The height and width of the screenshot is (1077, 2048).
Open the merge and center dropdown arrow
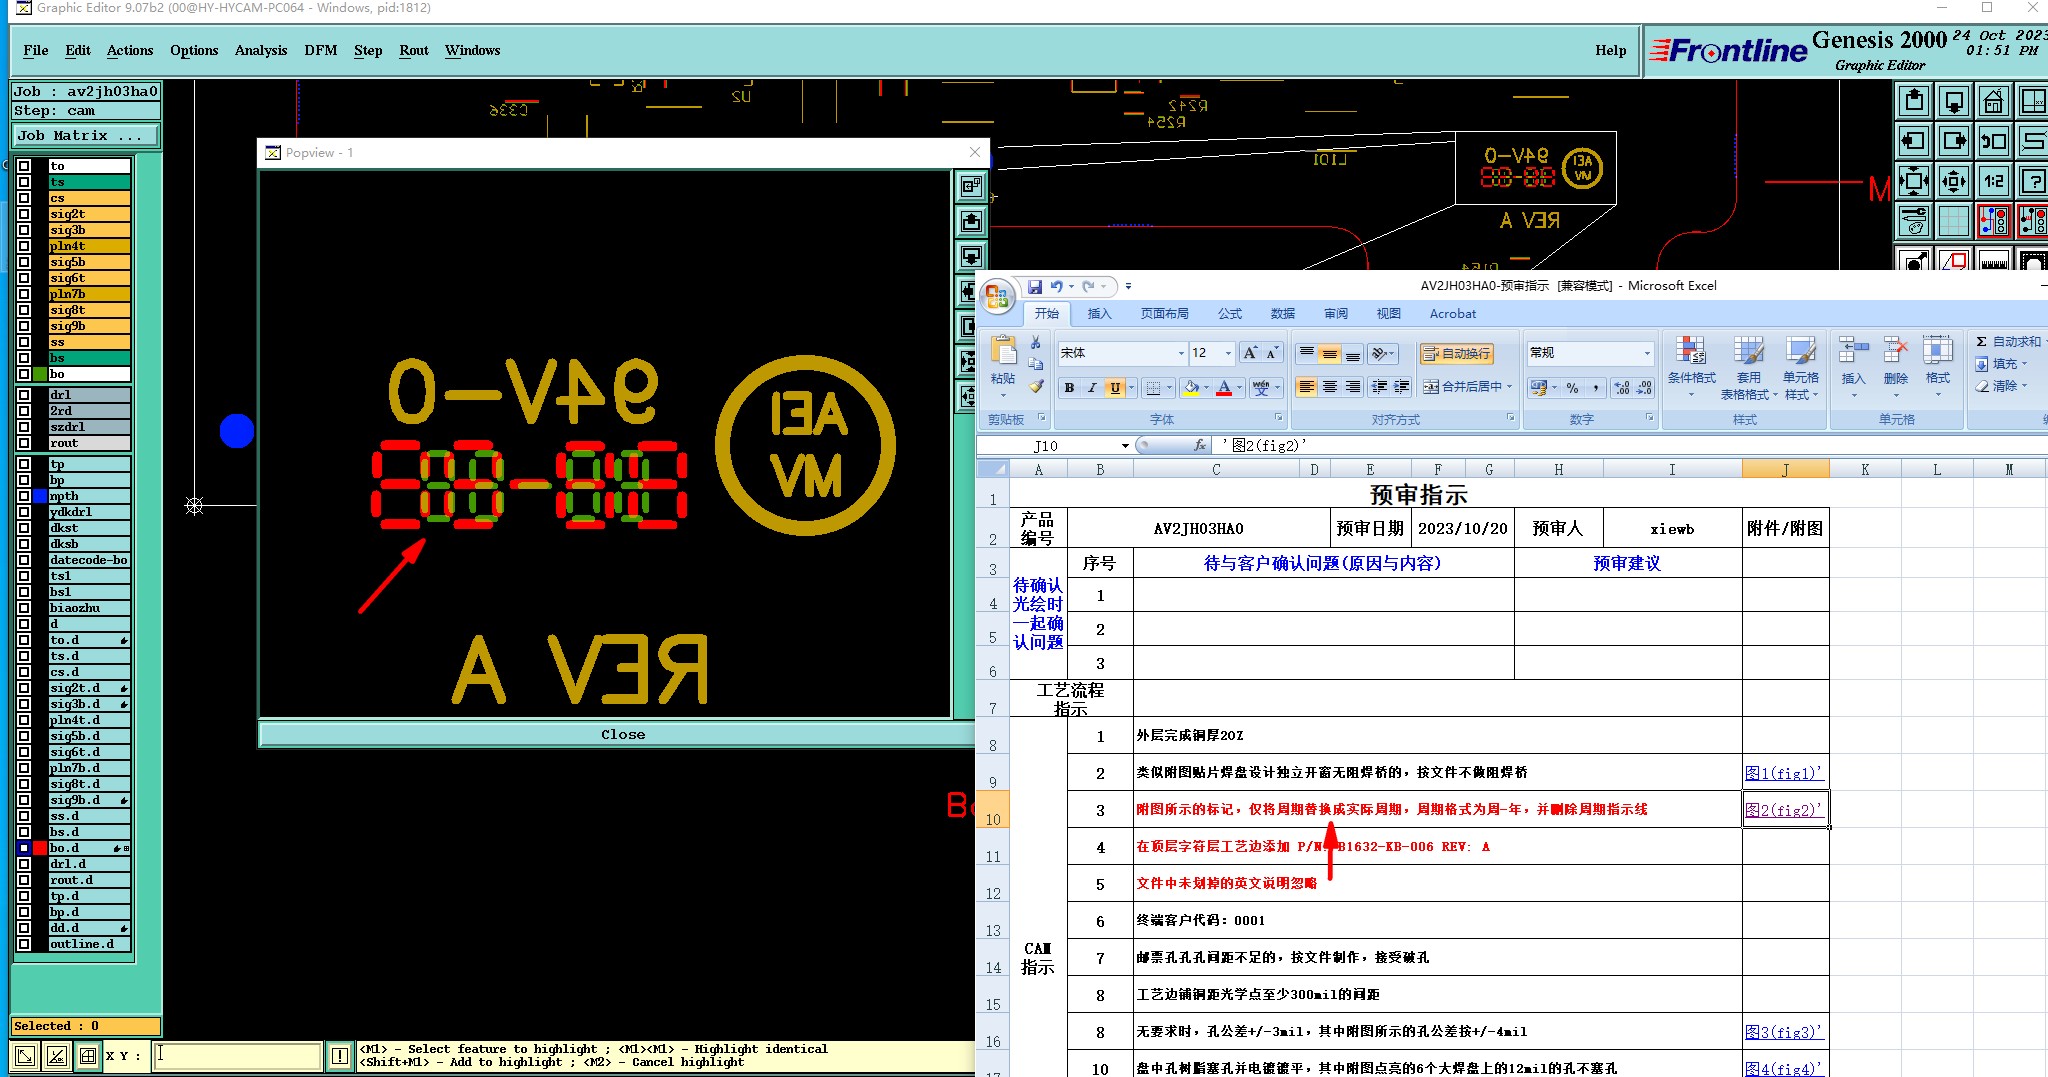[1509, 387]
